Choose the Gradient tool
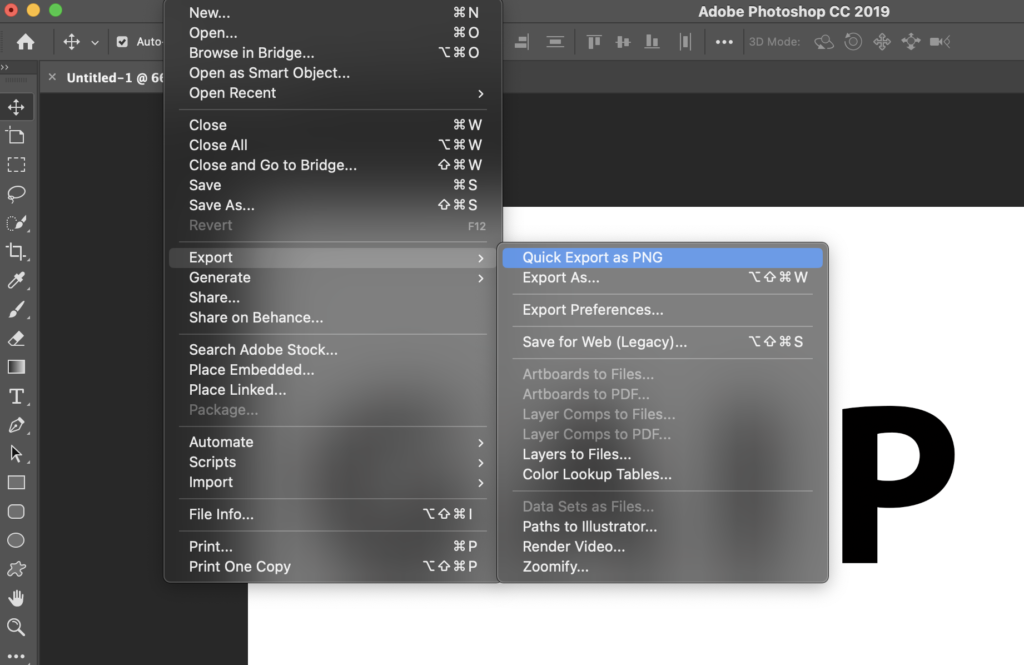 pyautogui.click(x=14, y=367)
